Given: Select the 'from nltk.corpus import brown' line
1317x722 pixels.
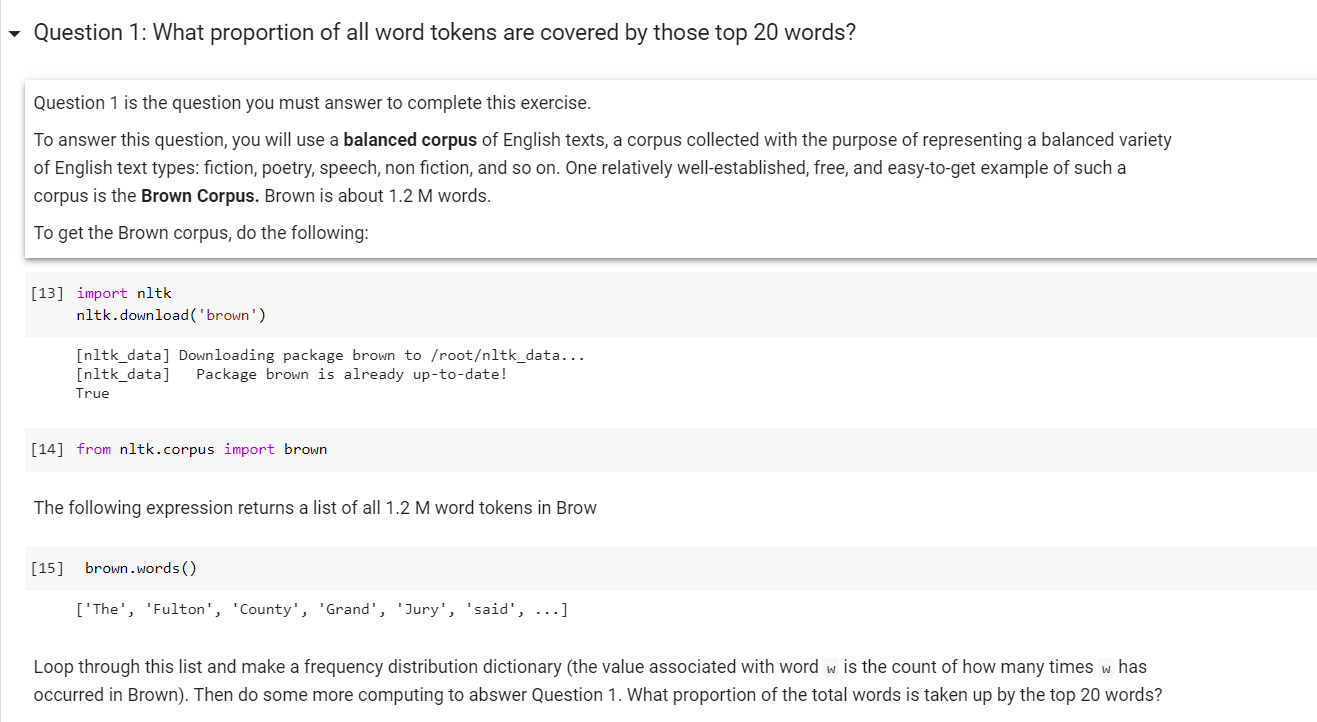Looking at the screenshot, I should [x=200, y=448].
